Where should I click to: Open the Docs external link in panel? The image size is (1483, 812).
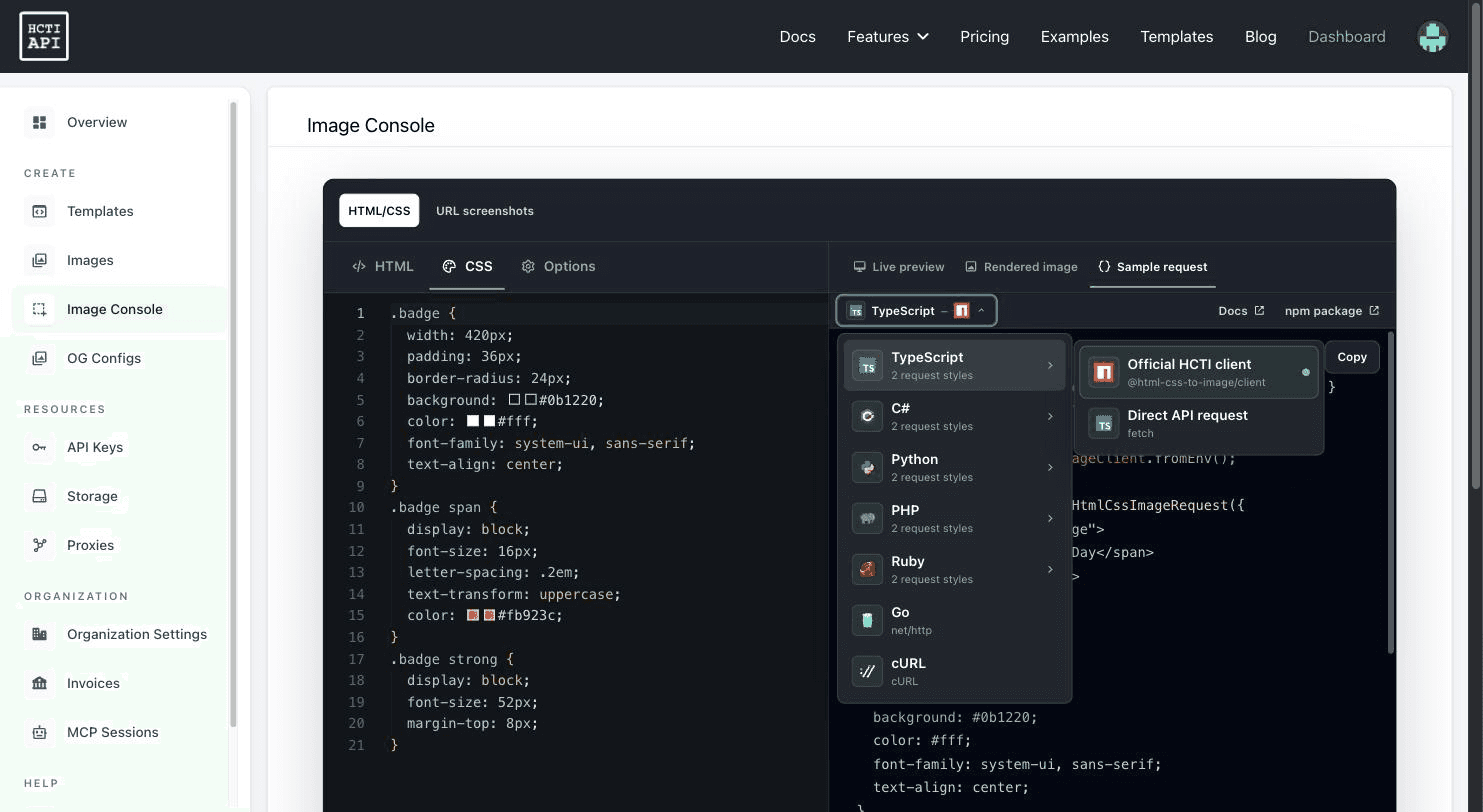1241,311
